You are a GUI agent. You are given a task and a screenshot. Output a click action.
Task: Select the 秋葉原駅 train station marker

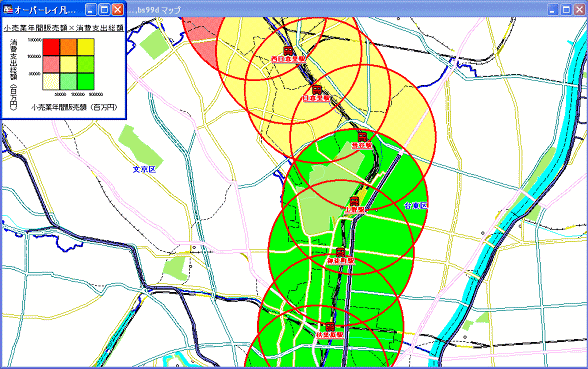[x=330, y=327]
